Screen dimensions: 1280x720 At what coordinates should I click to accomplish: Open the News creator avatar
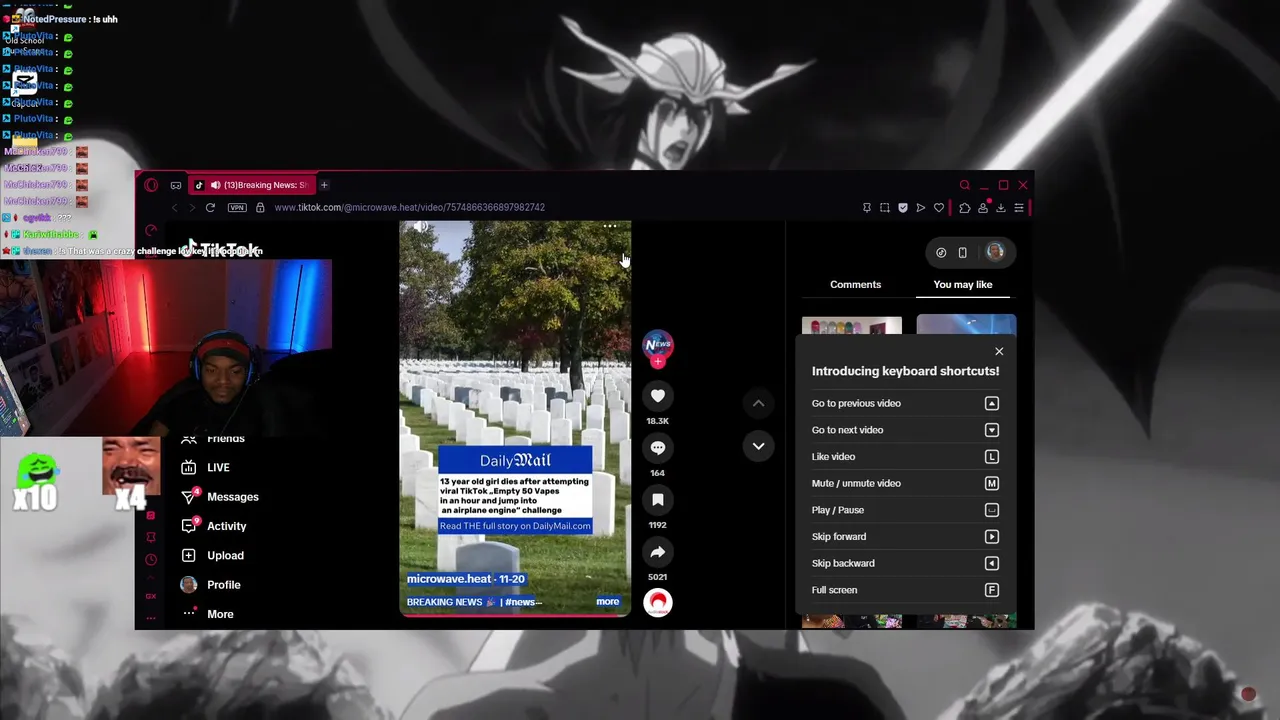657,344
